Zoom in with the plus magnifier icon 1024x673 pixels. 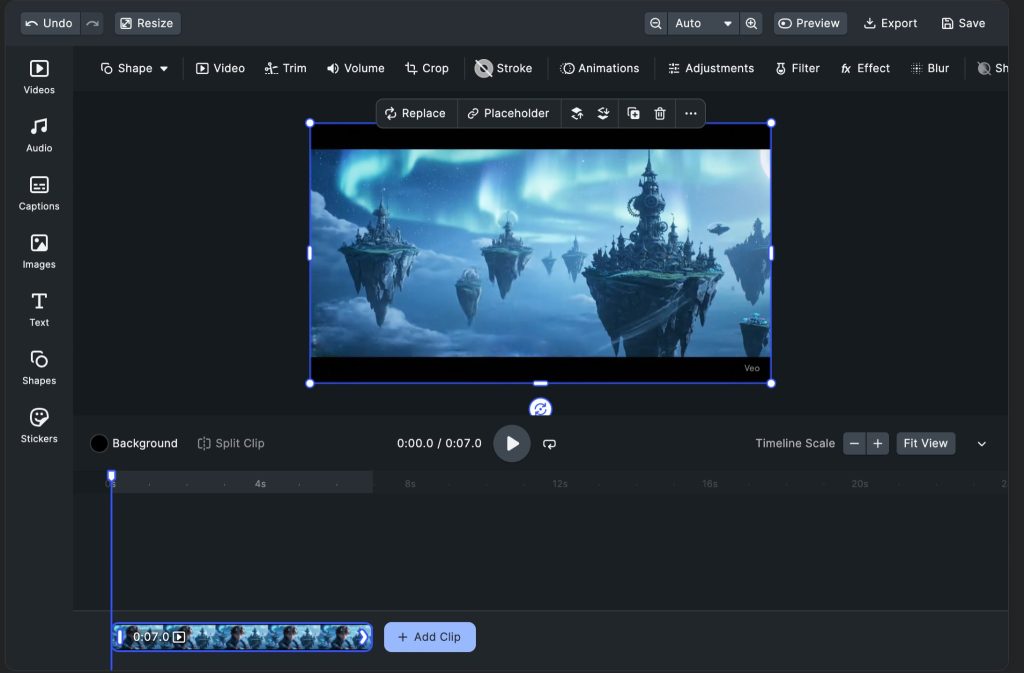[x=751, y=23]
